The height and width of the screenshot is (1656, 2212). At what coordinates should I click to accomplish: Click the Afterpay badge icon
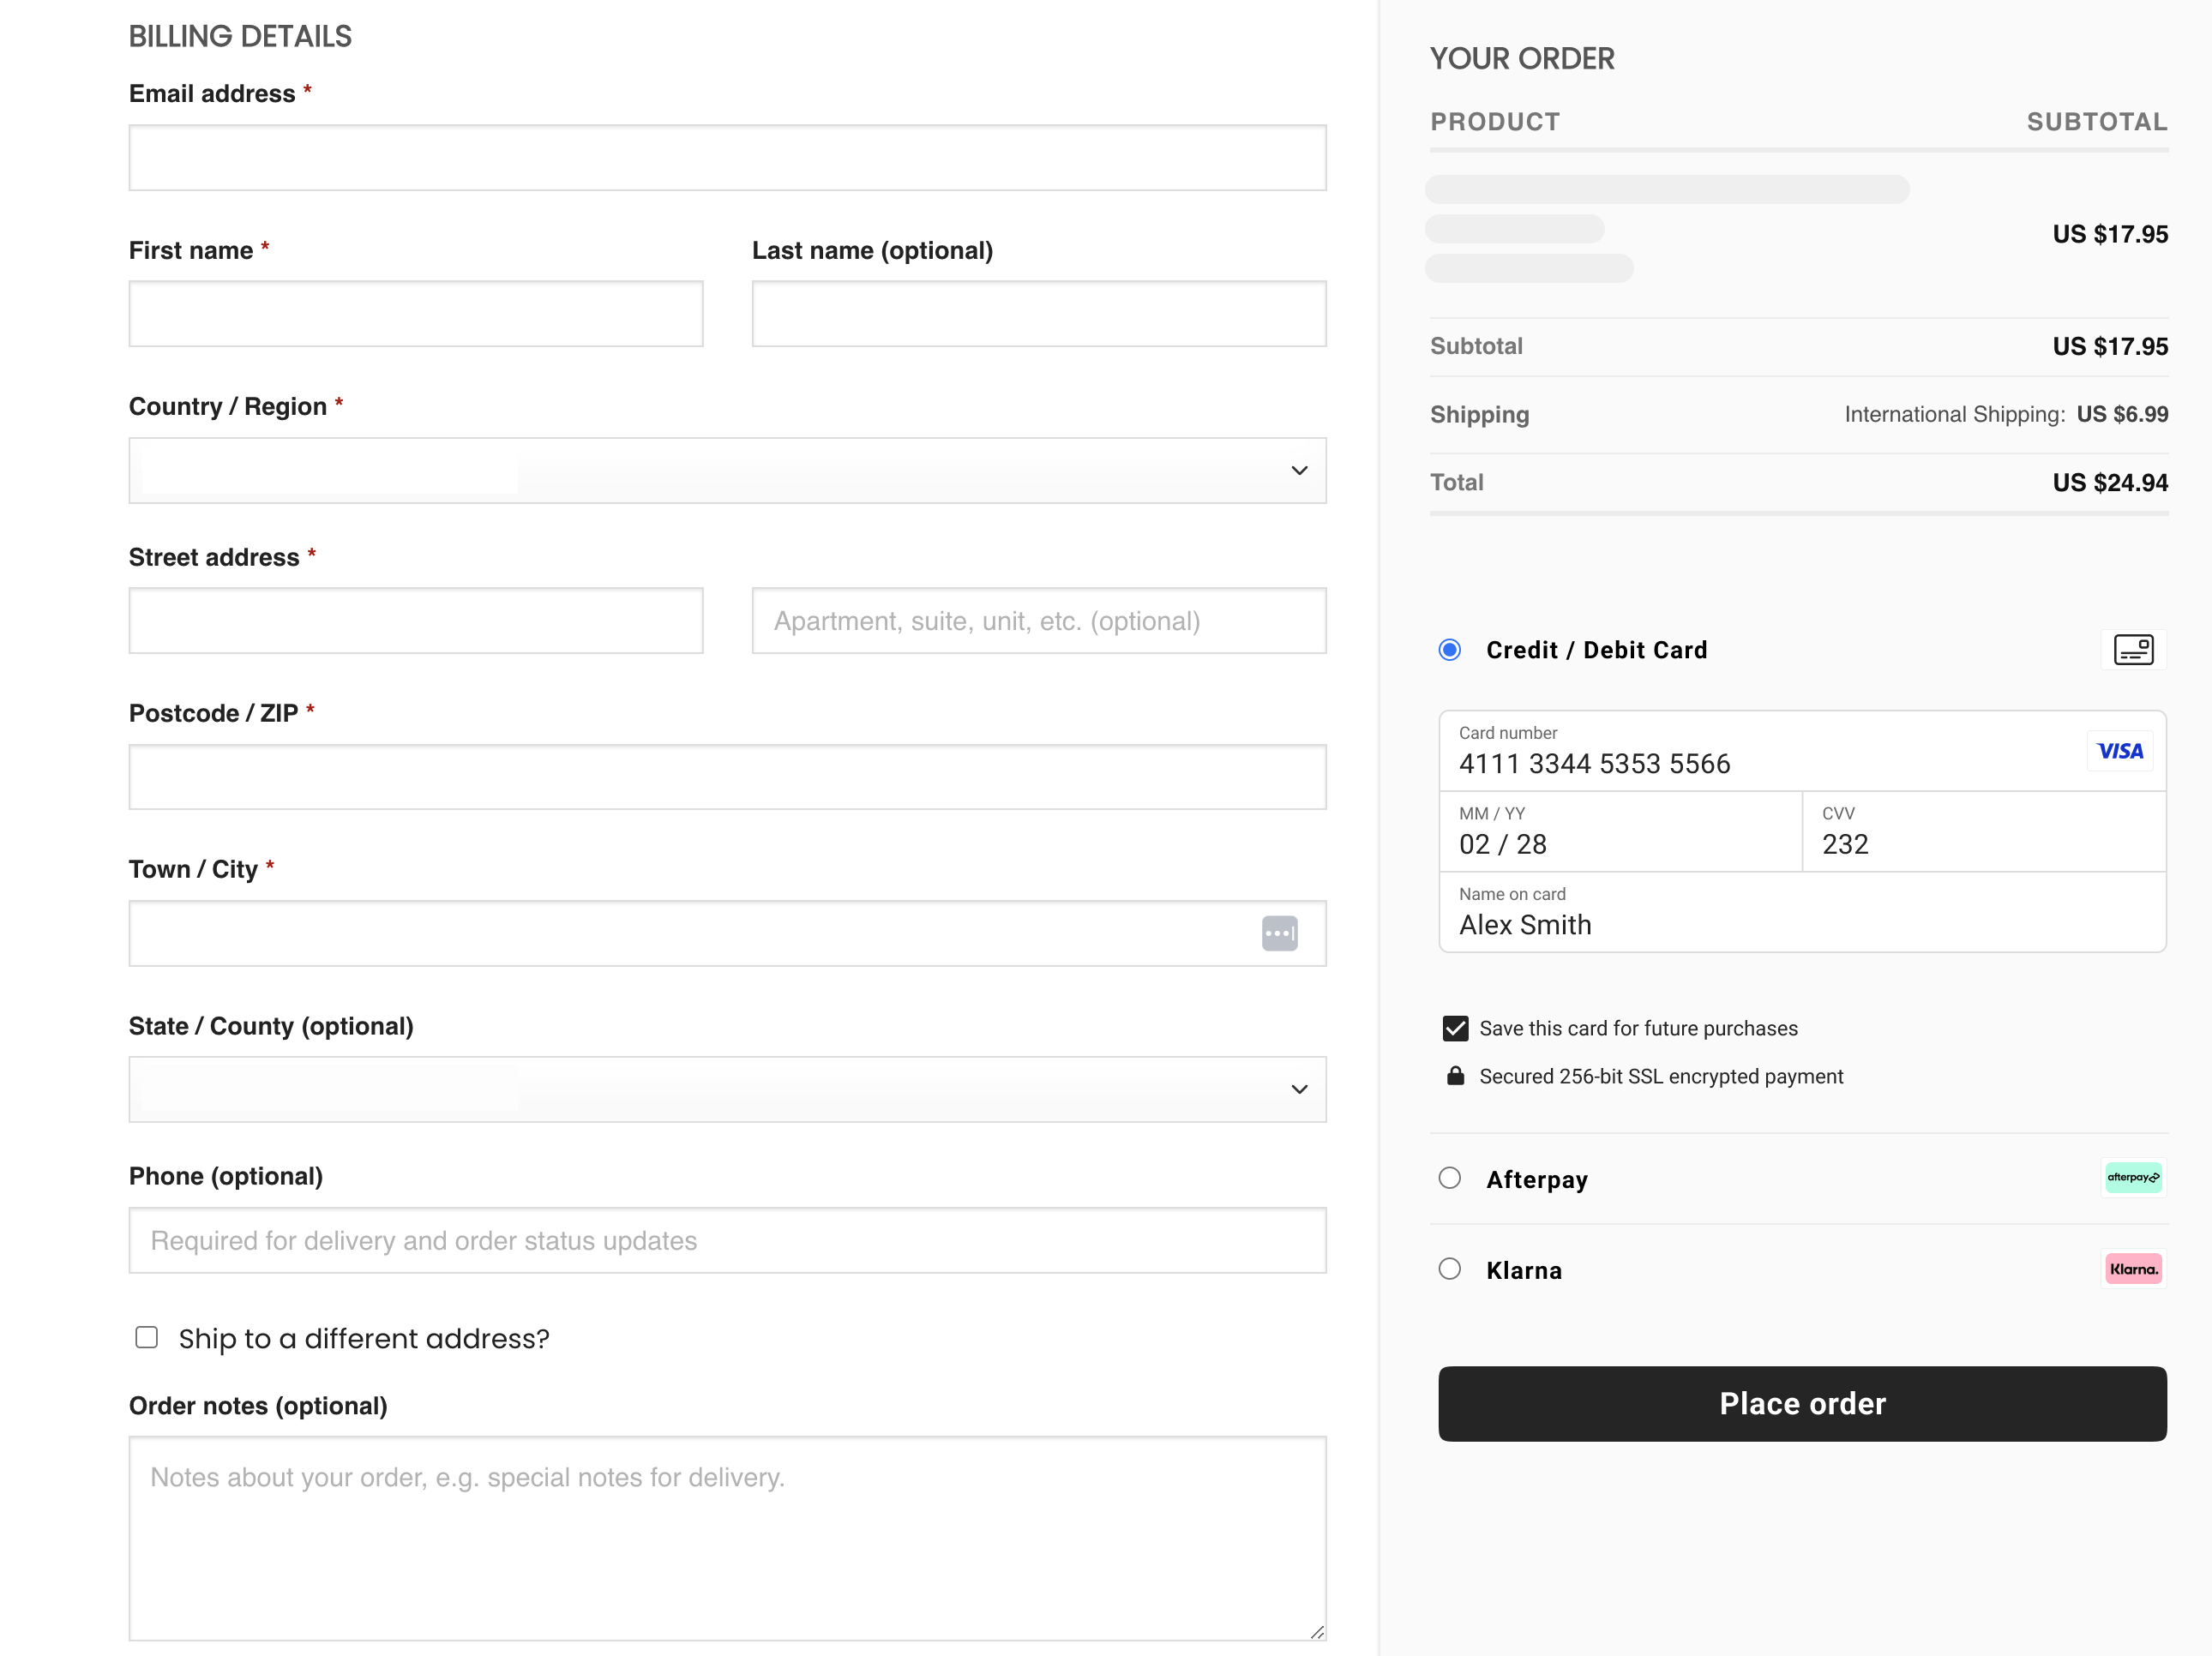click(2134, 1177)
